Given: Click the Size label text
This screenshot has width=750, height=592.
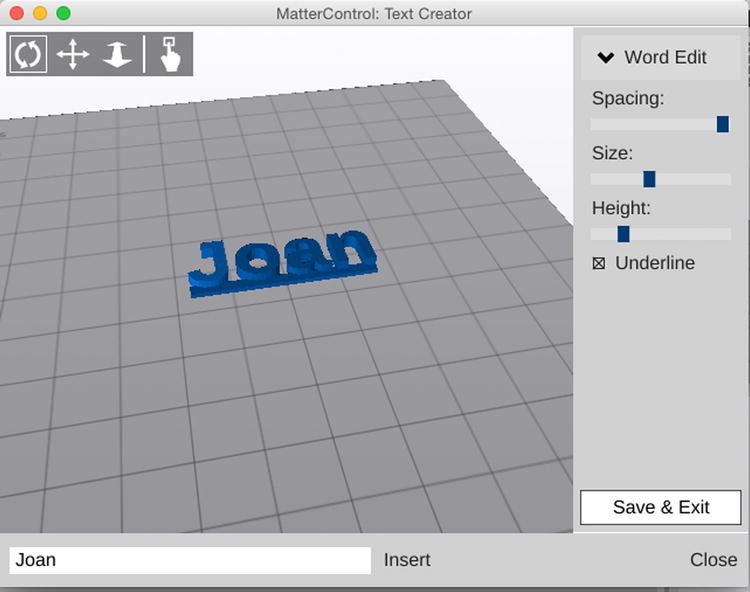Looking at the screenshot, I should click(612, 153).
